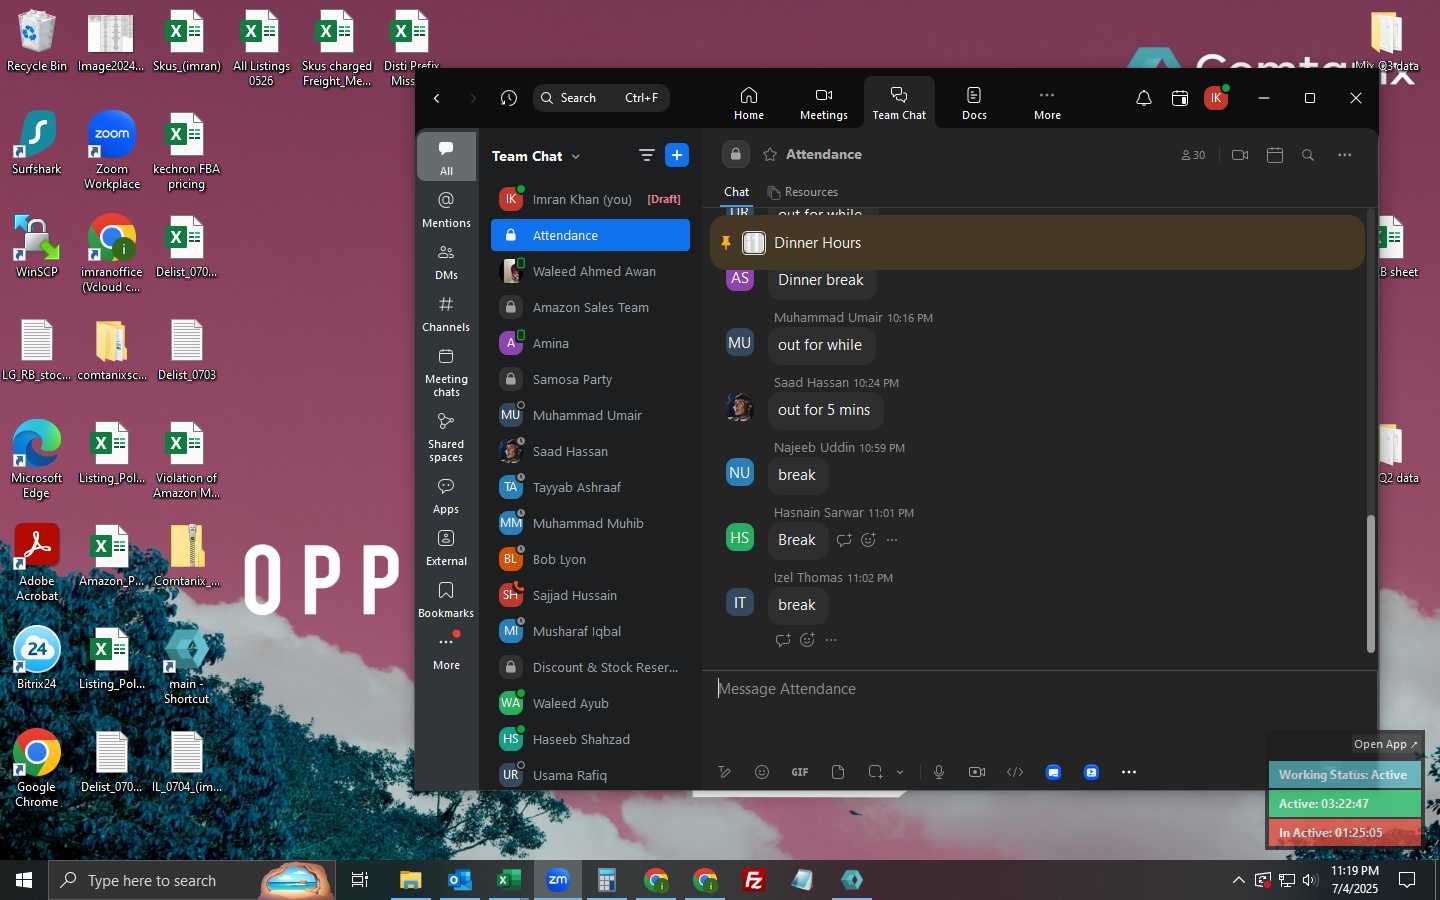Click the Search box
This screenshot has height=900, width=1440.
coord(601,98)
